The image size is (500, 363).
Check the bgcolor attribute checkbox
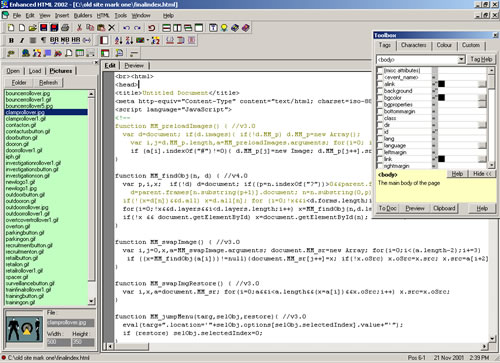[x=380, y=98]
